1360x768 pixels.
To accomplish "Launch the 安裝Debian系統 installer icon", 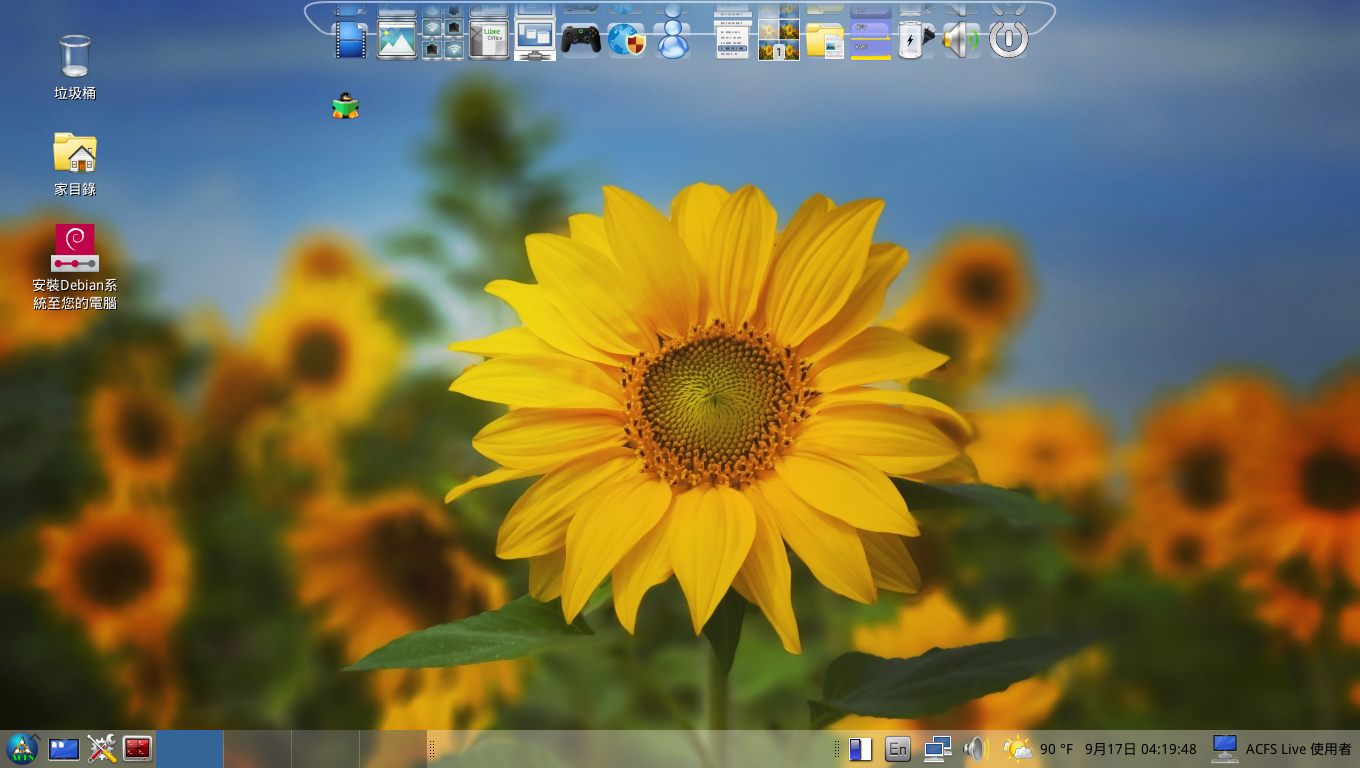I will click(x=75, y=249).
